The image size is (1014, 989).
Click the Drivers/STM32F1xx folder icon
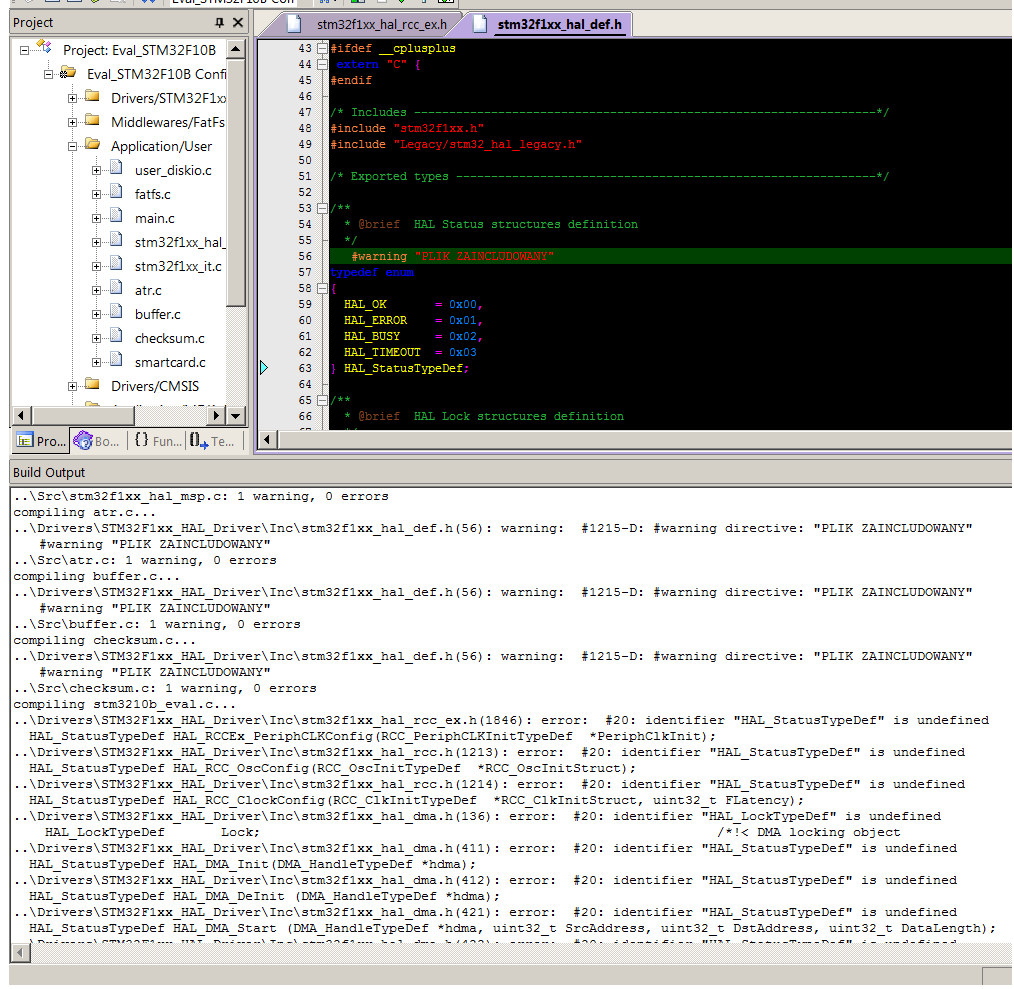coord(92,97)
